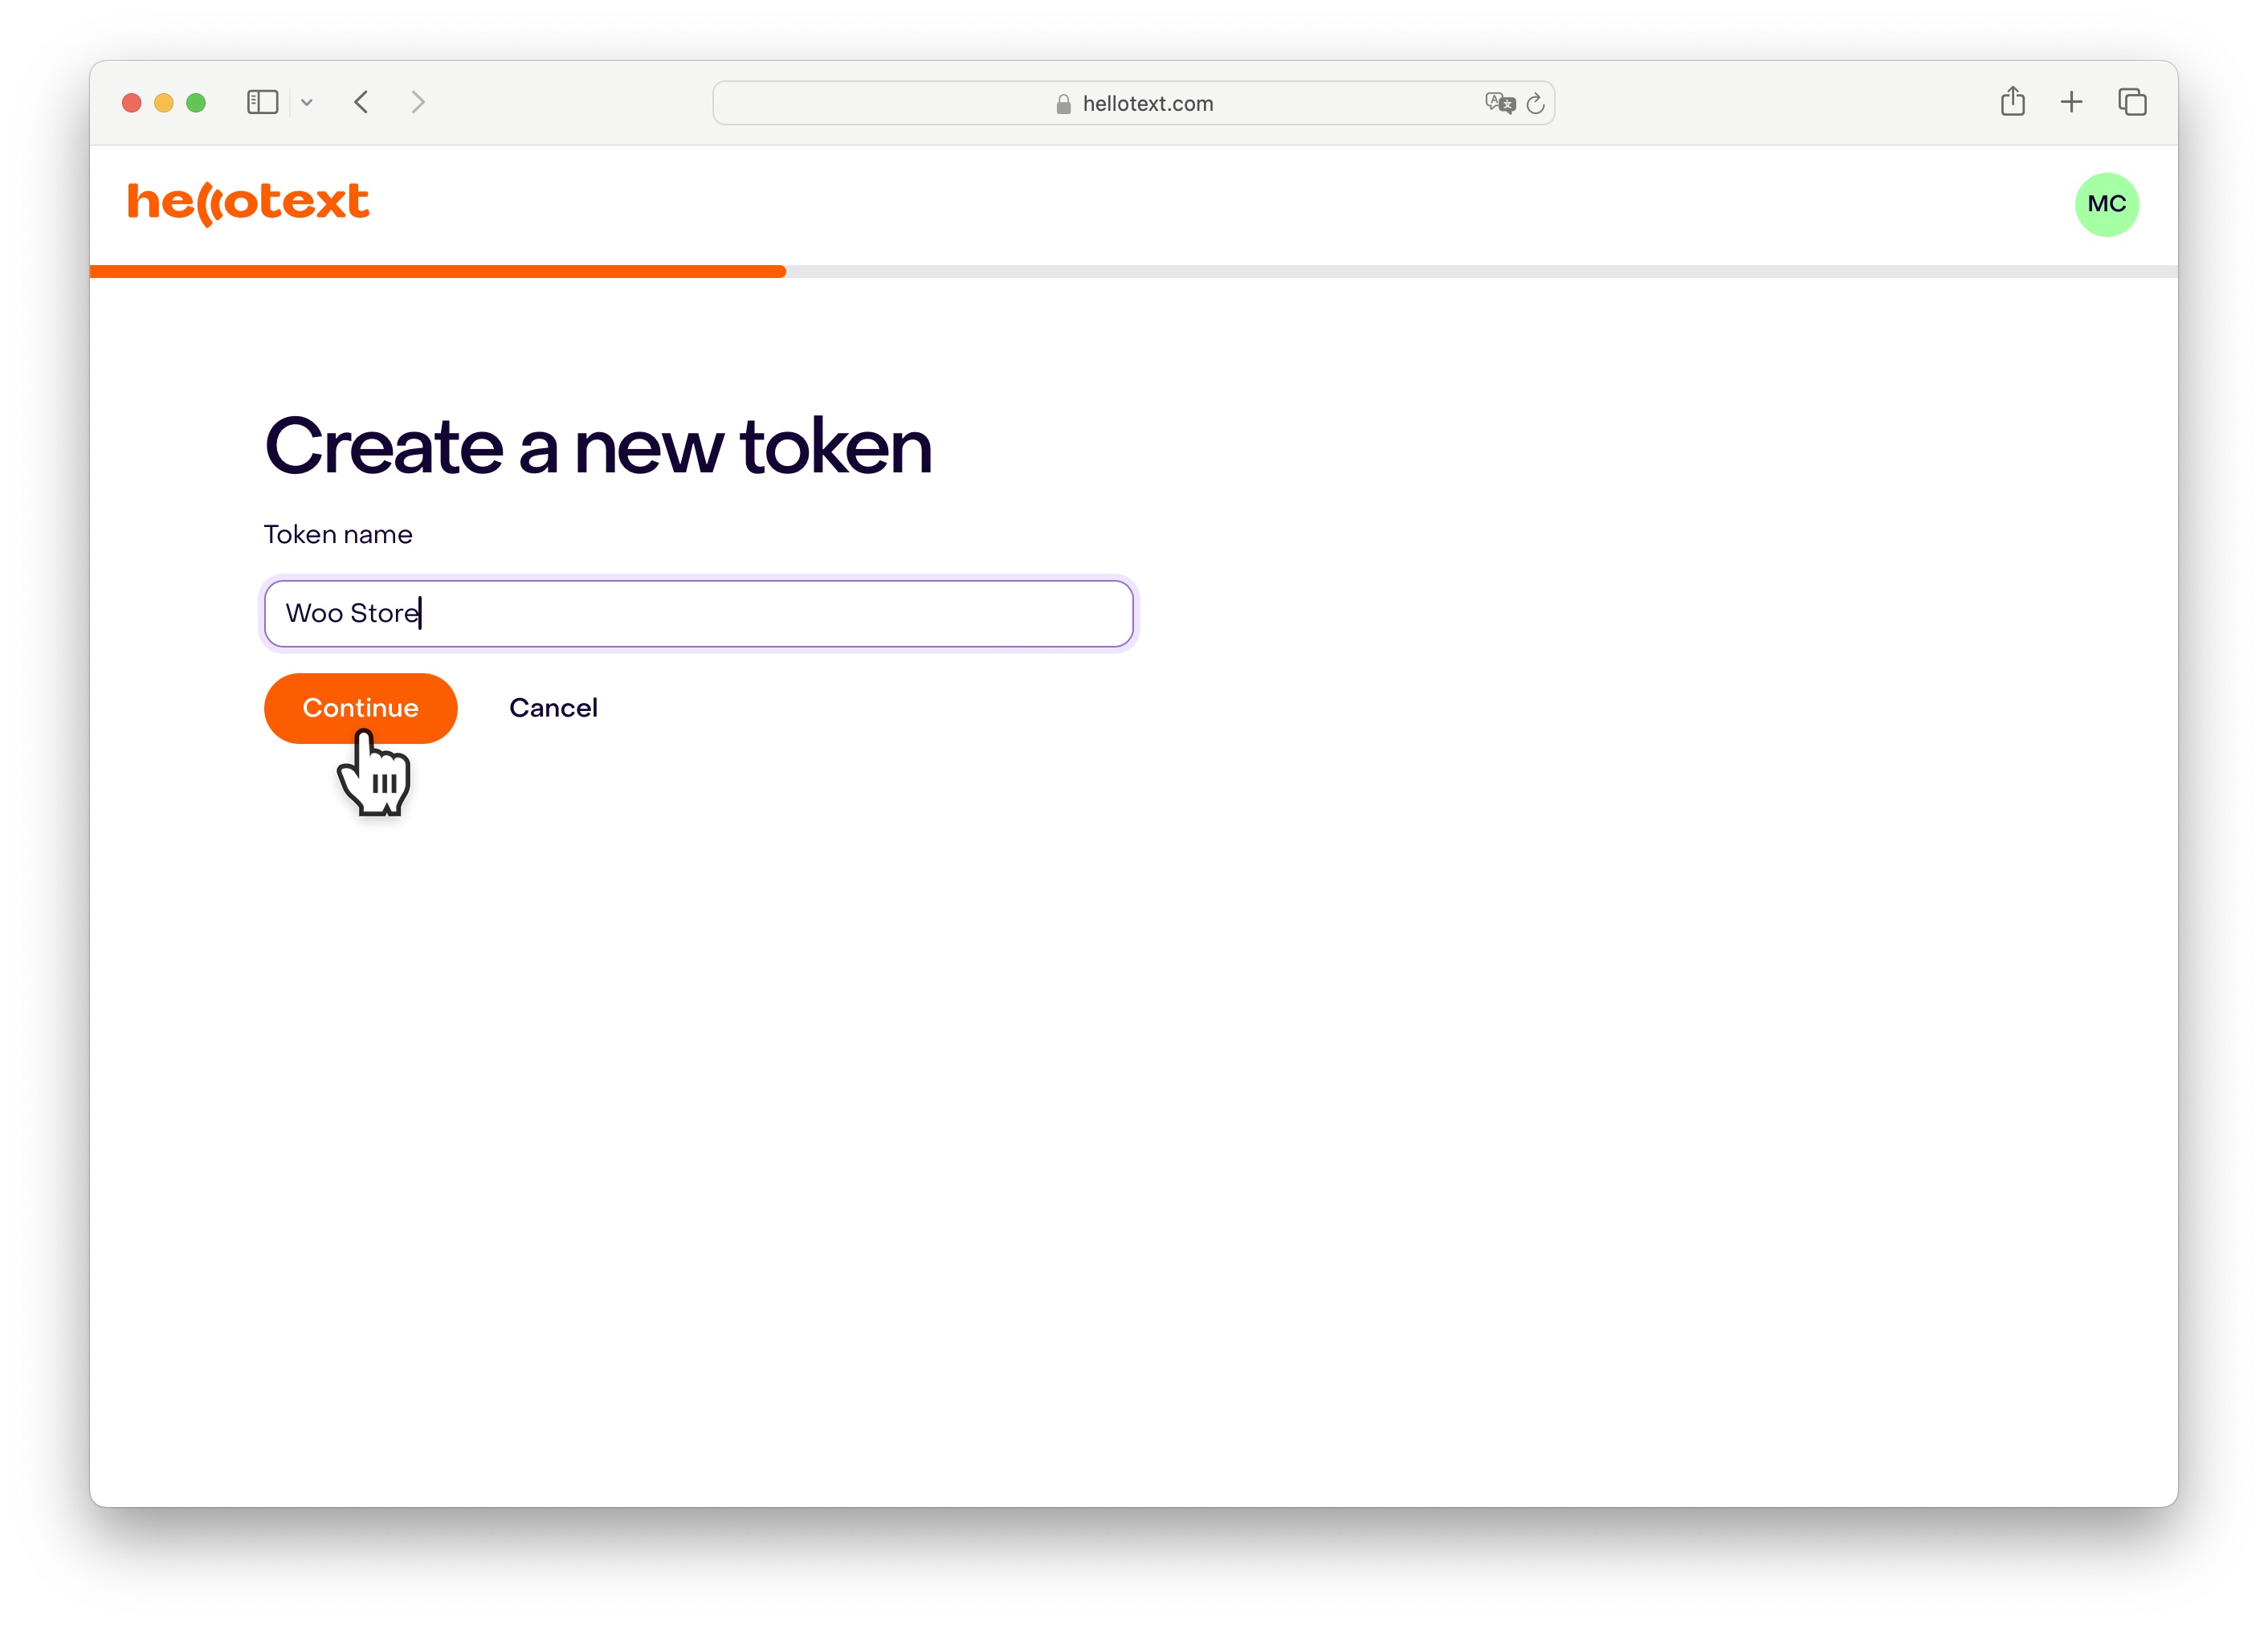Go back with the browser back arrow
Image resolution: width=2268 pixels, height=1626 pixels.
[362, 102]
